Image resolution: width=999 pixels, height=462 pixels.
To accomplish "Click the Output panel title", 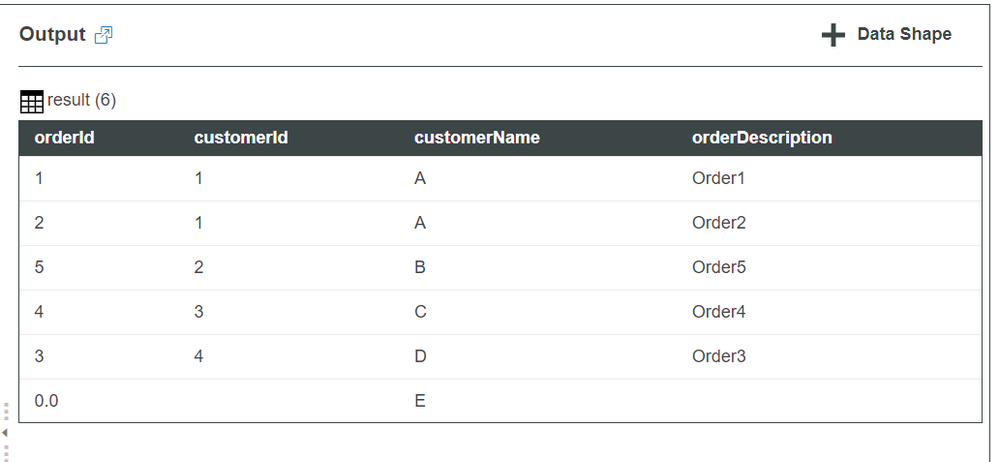I will [53, 34].
